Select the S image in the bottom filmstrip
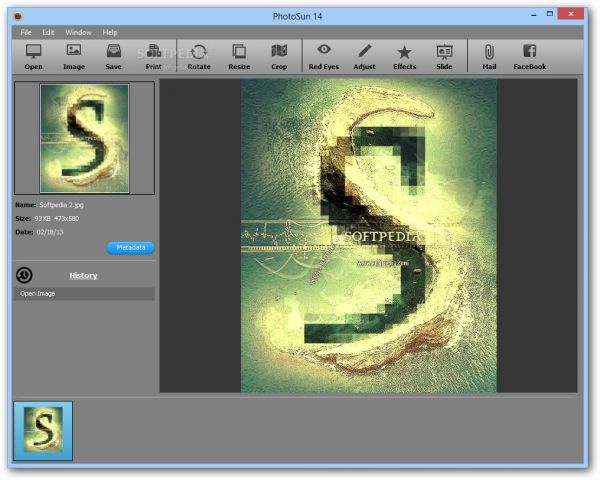The image size is (600, 480). point(43,431)
